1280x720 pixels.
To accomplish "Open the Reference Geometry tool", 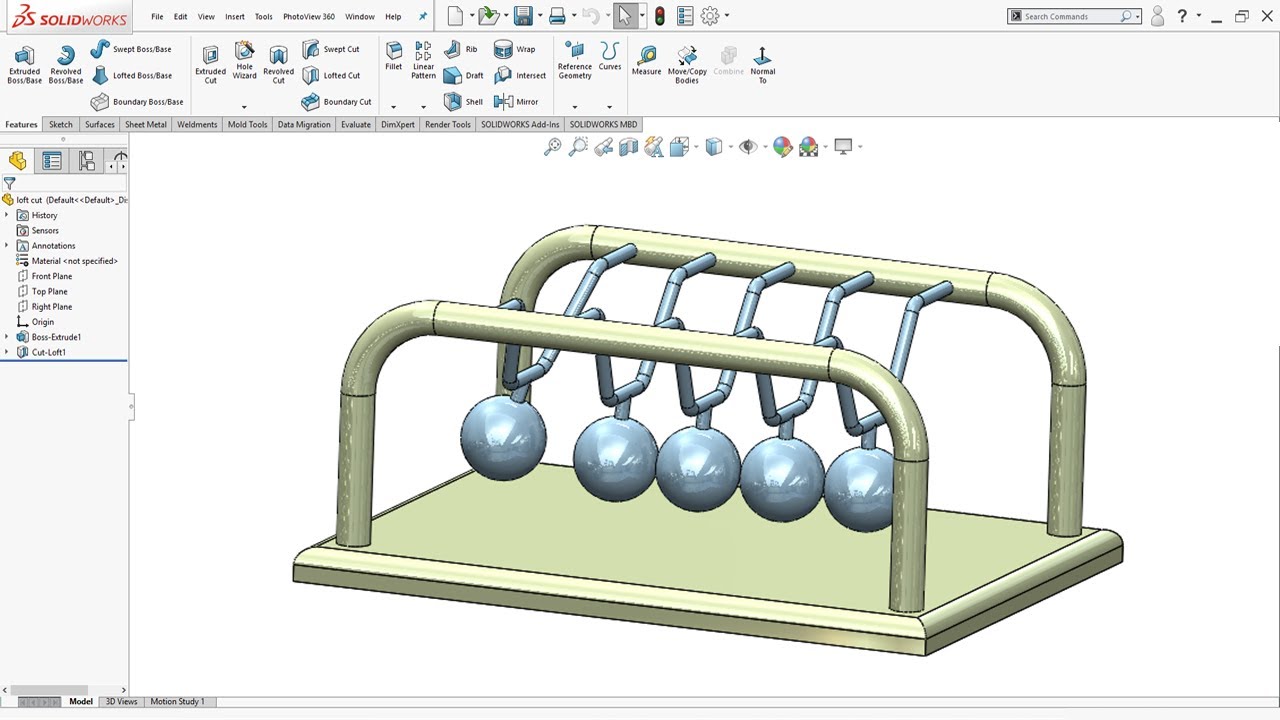I will tap(575, 61).
